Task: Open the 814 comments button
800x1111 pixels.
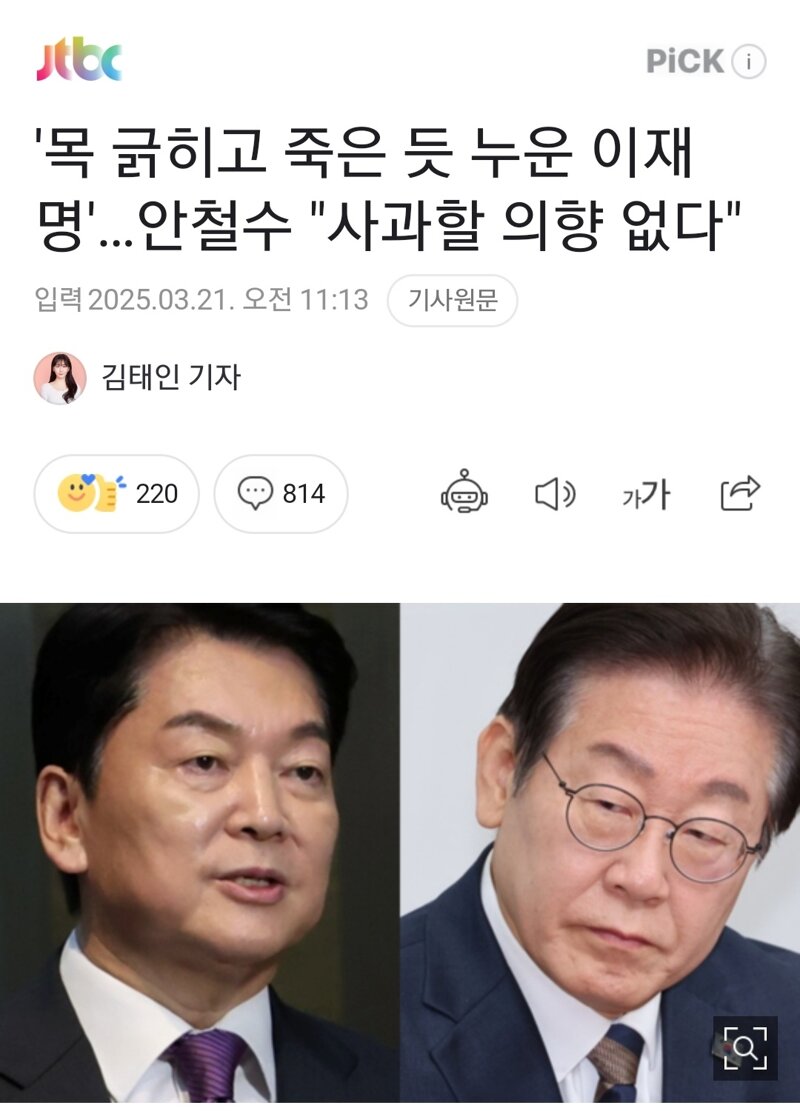Action: coord(281,494)
